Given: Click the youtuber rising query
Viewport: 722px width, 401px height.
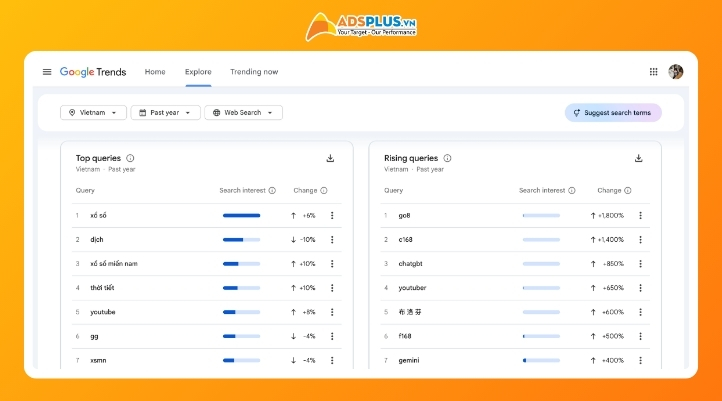Looking at the screenshot, I should (x=412, y=288).
